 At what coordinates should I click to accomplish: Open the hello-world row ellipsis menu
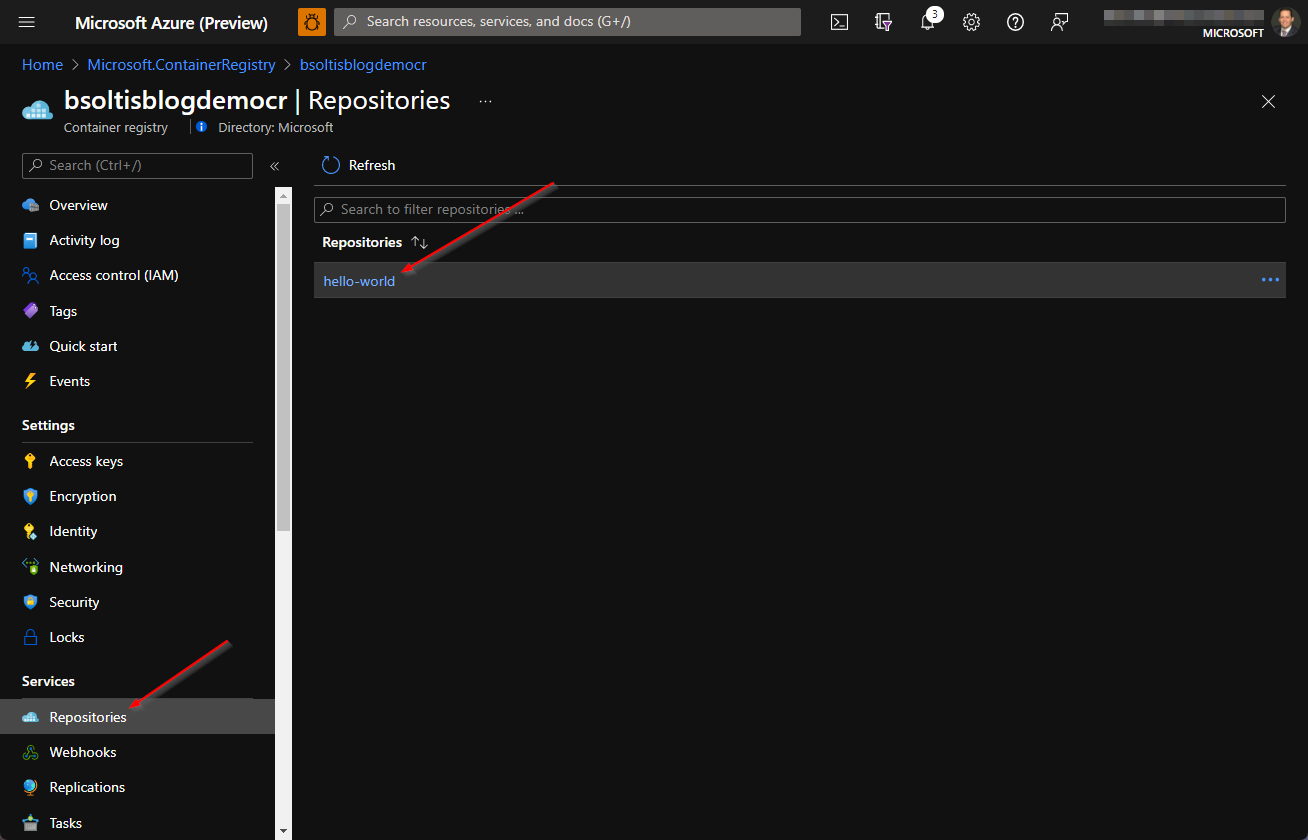point(1270,280)
